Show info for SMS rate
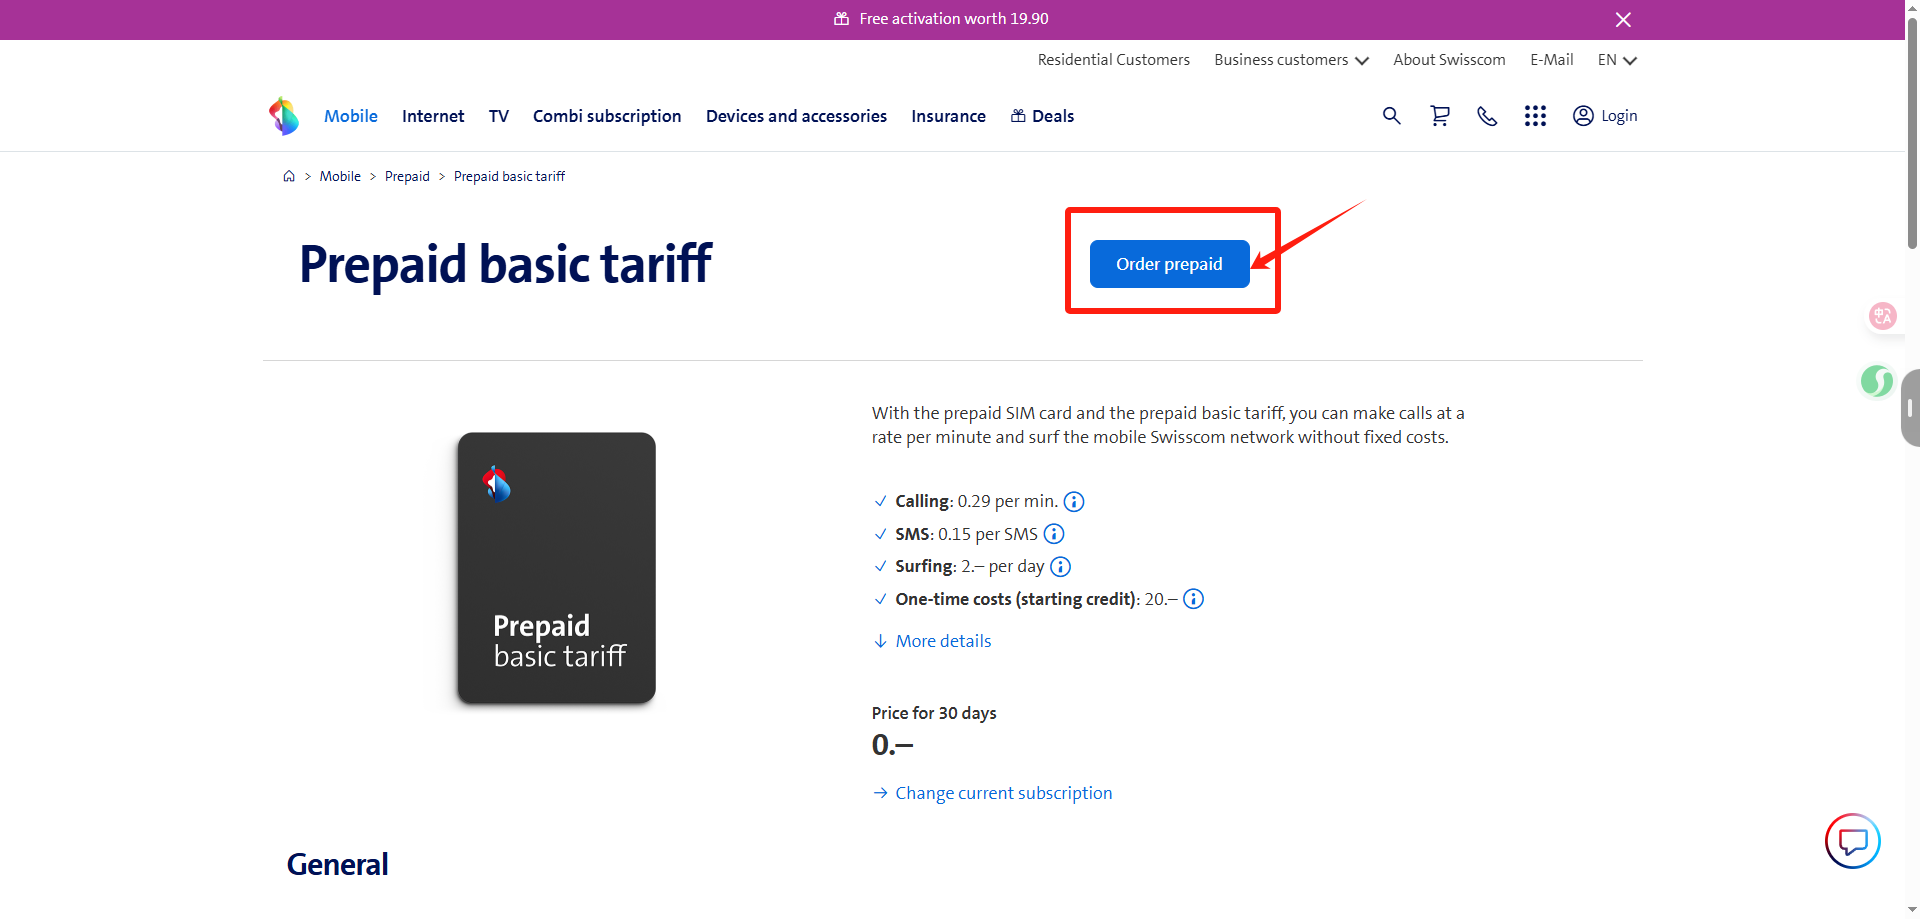 (x=1054, y=534)
